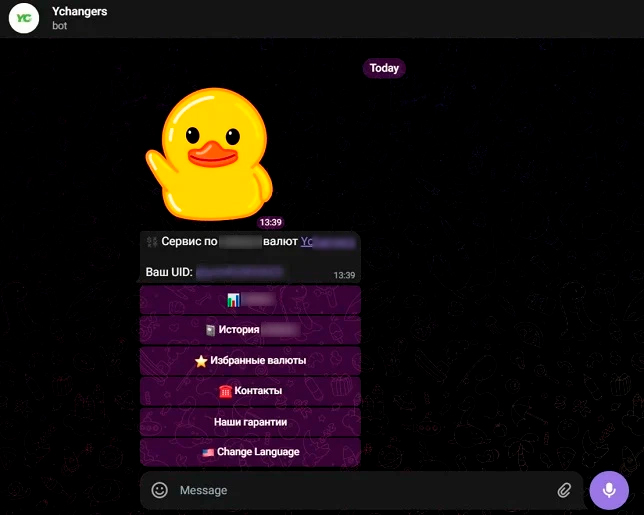The width and height of the screenshot is (644, 515).
Task: Click the paperclip attach file icon
Action: 564,490
